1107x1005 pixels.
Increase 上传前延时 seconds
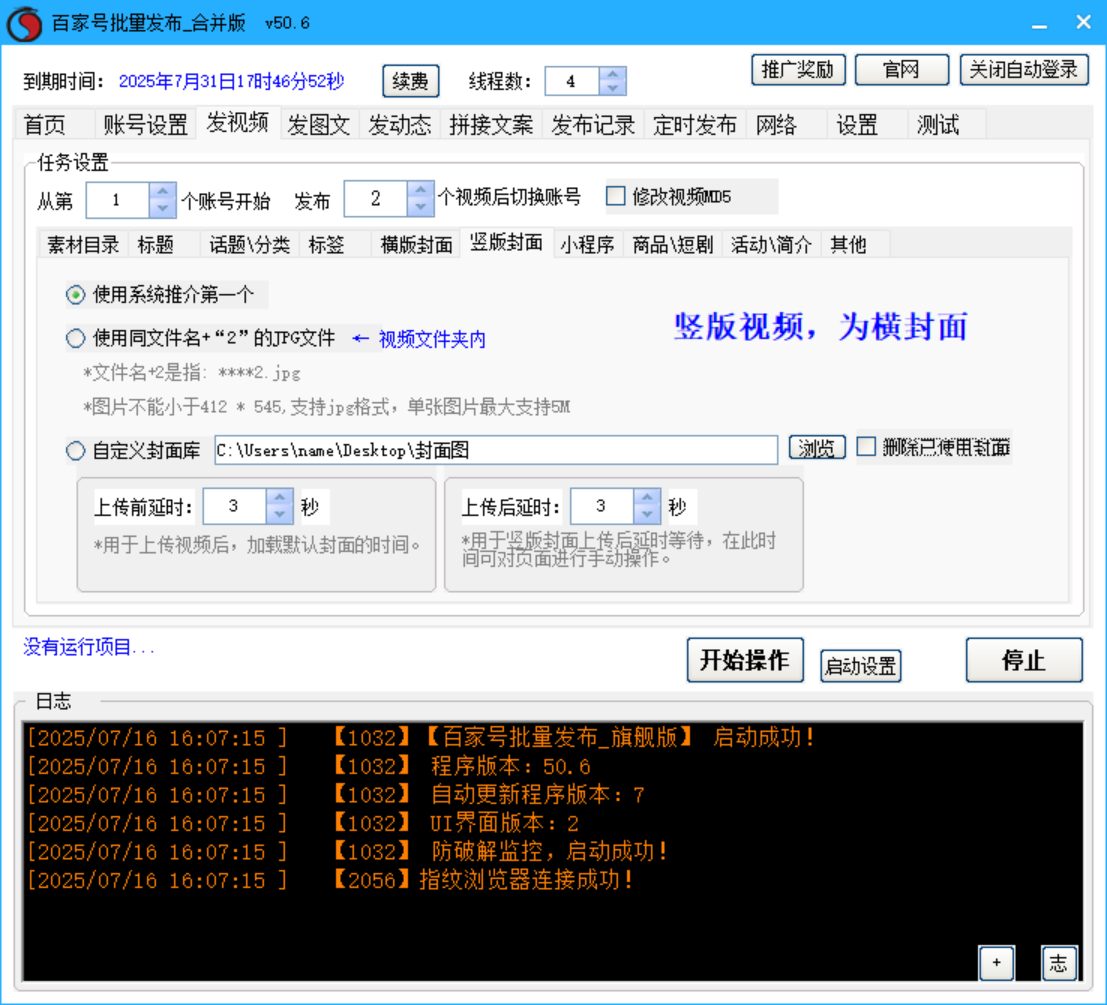pos(280,498)
